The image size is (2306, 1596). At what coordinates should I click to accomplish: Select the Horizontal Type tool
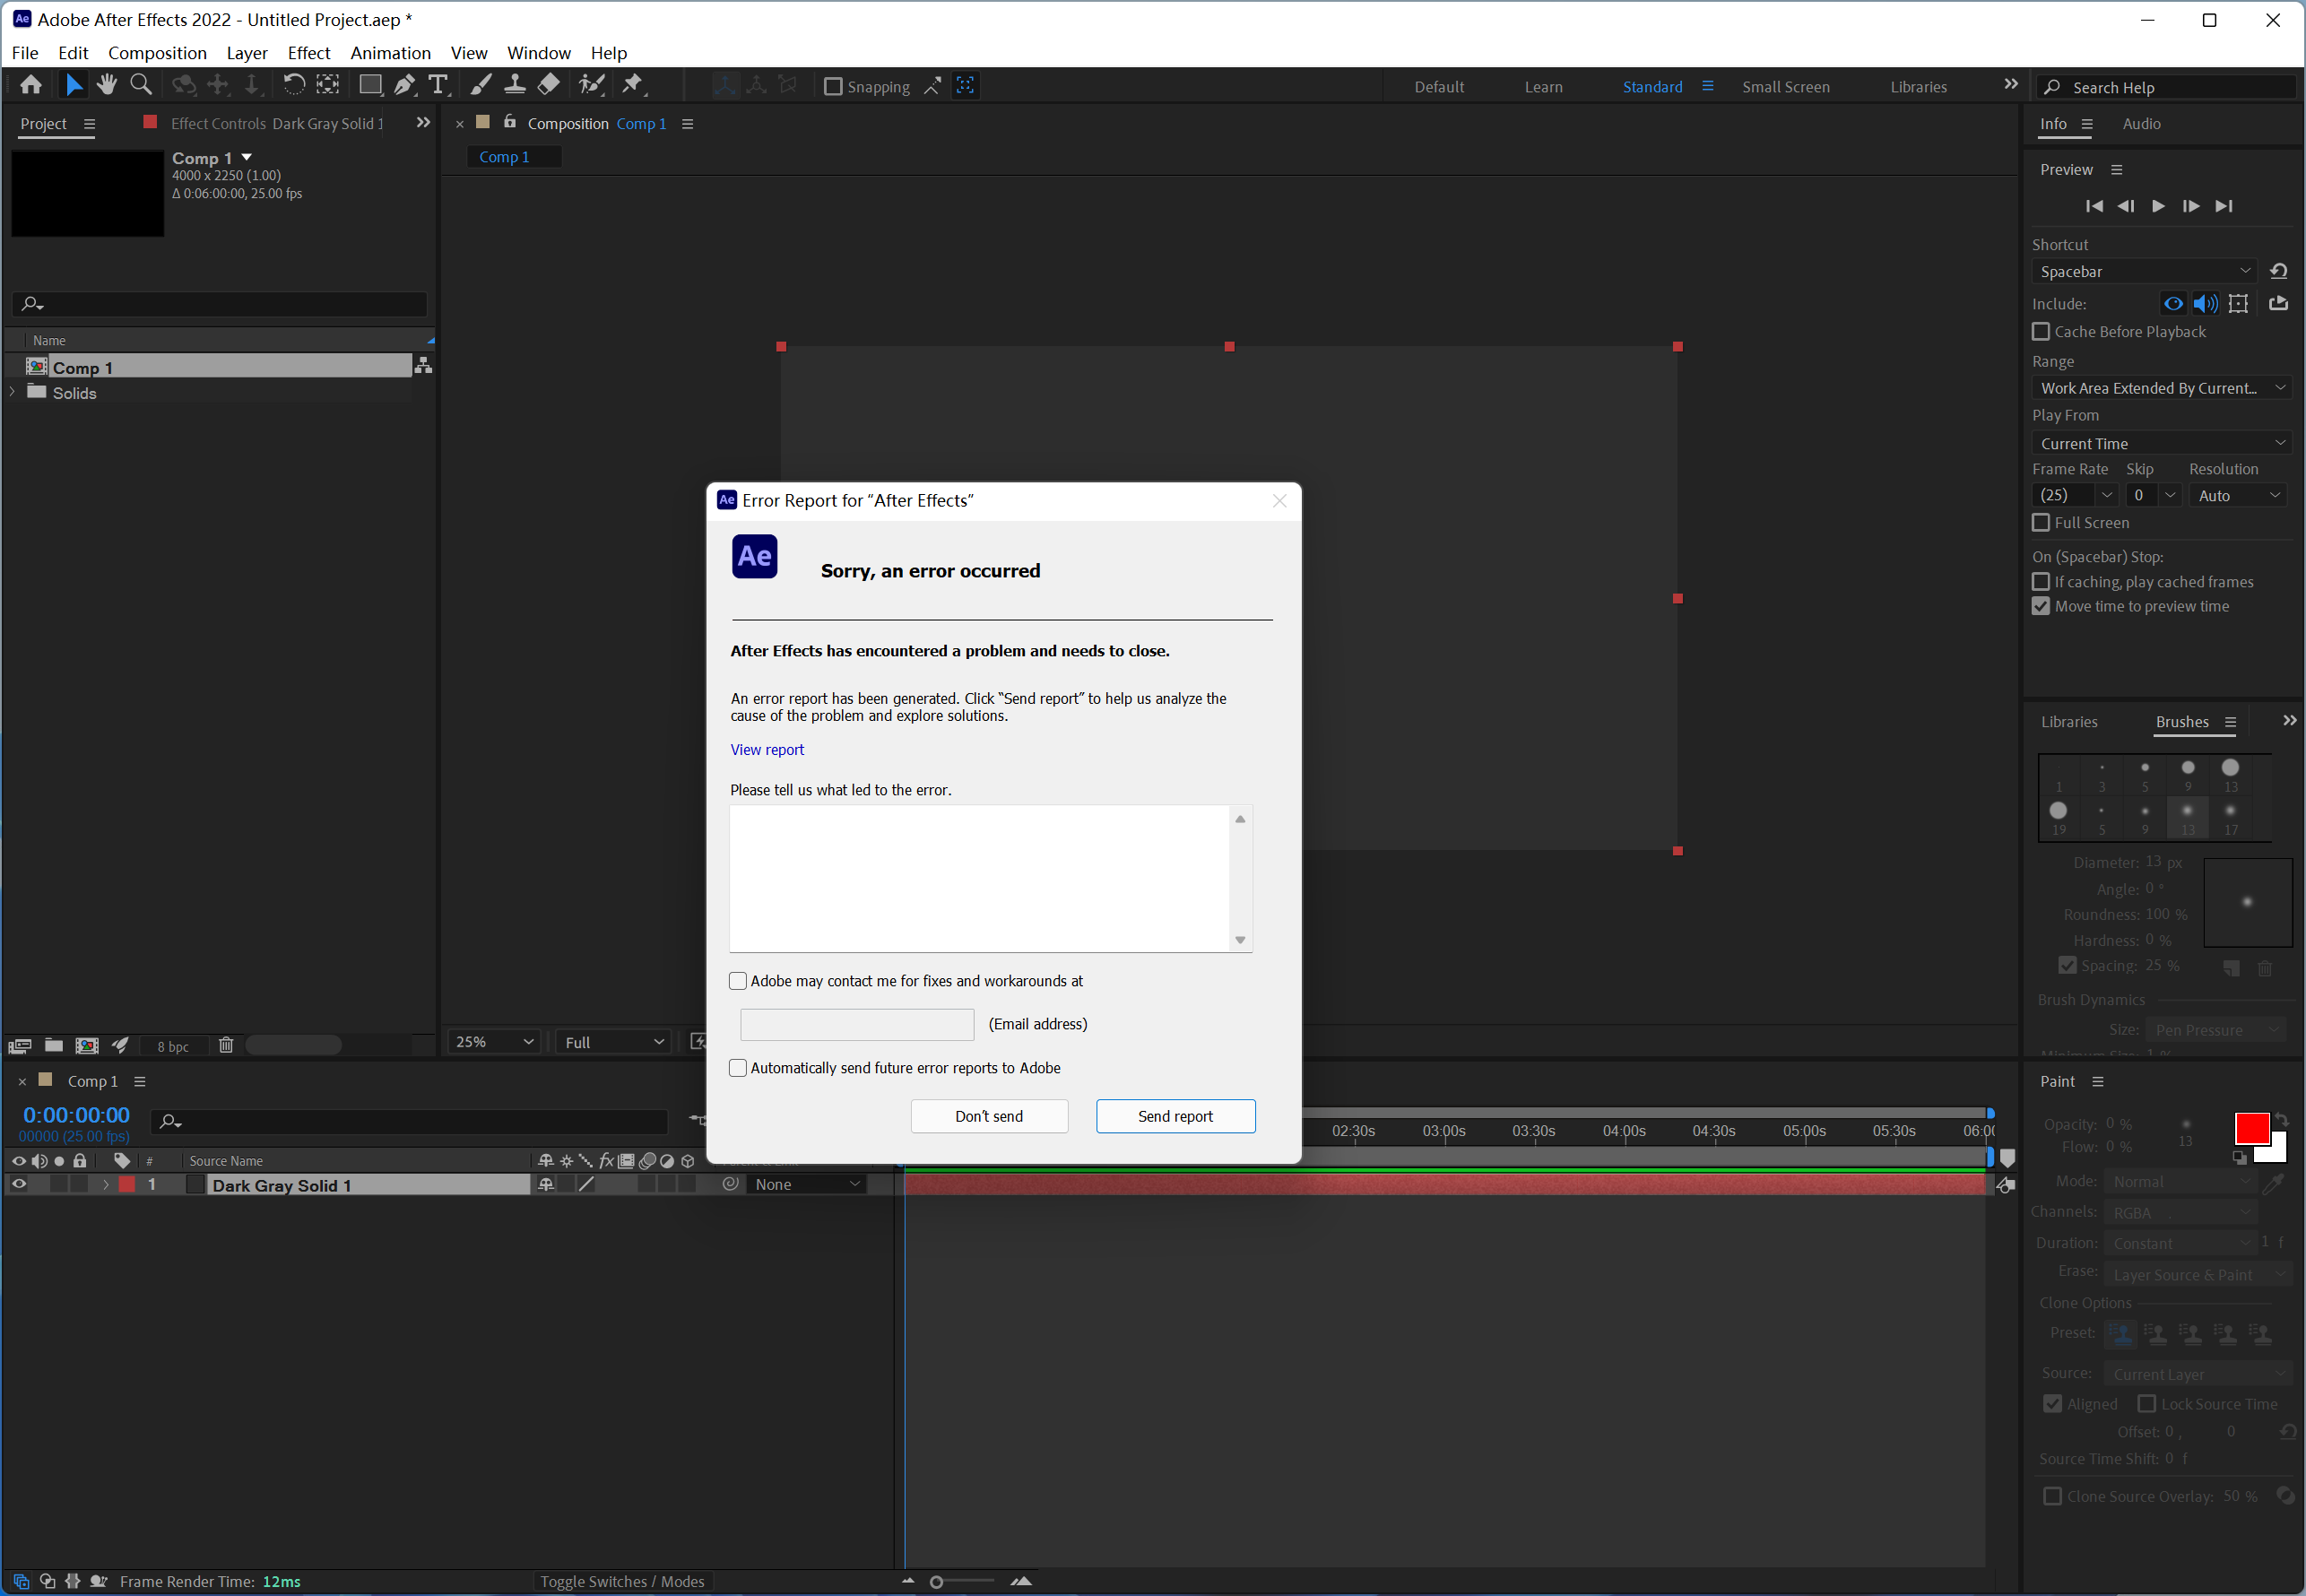438,85
